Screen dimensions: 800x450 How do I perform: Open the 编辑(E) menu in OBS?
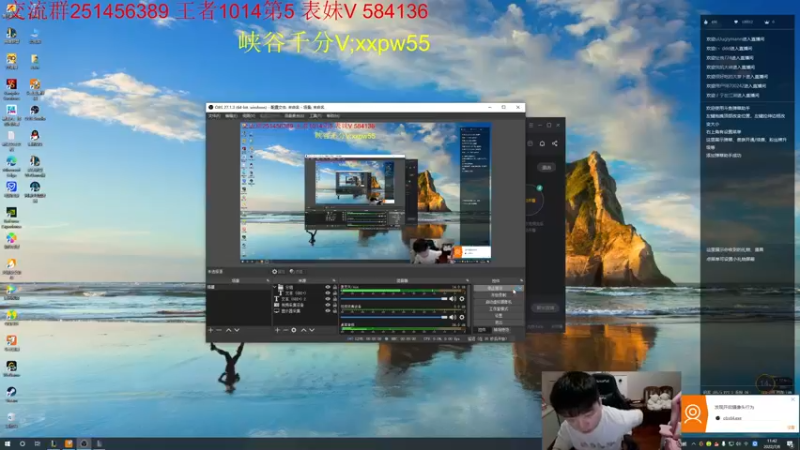pos(231,116)
